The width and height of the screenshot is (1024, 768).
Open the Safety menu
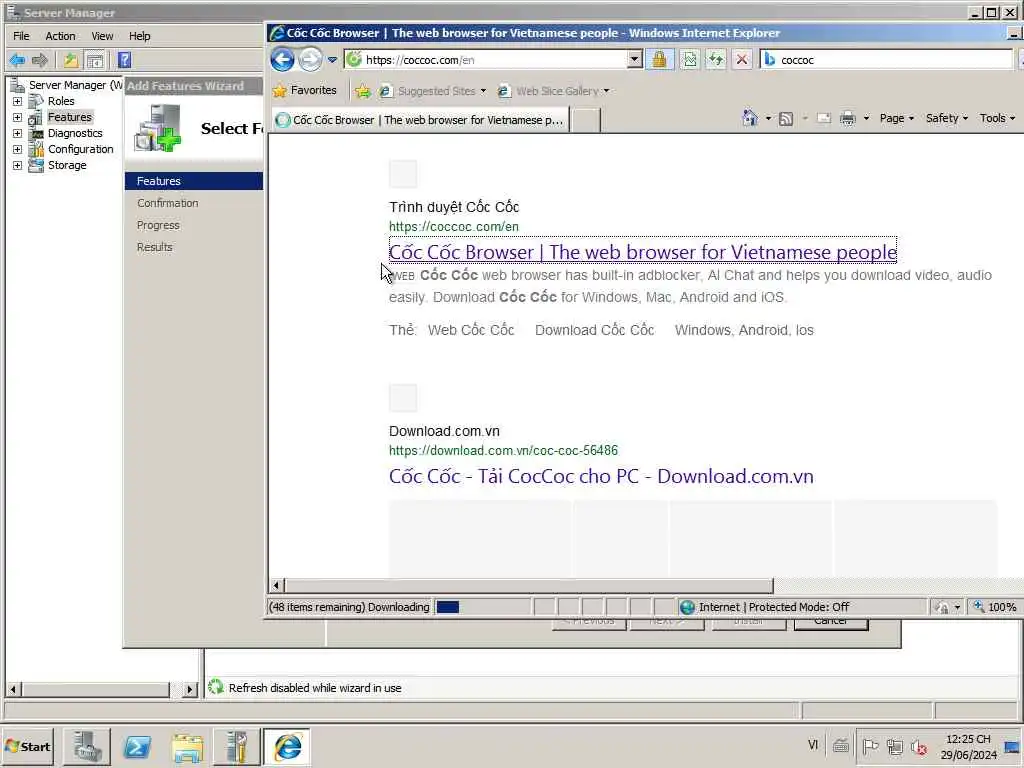(x=946, y=118)
